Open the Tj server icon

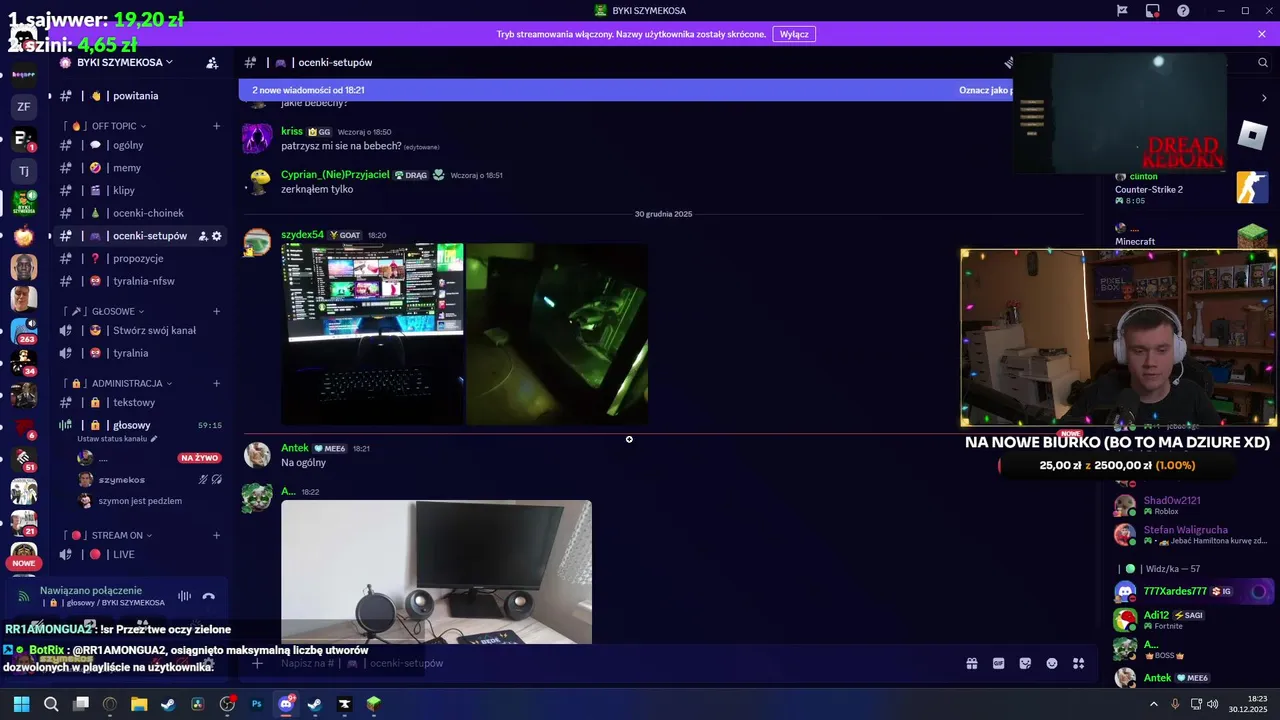(x=24, y=171)
